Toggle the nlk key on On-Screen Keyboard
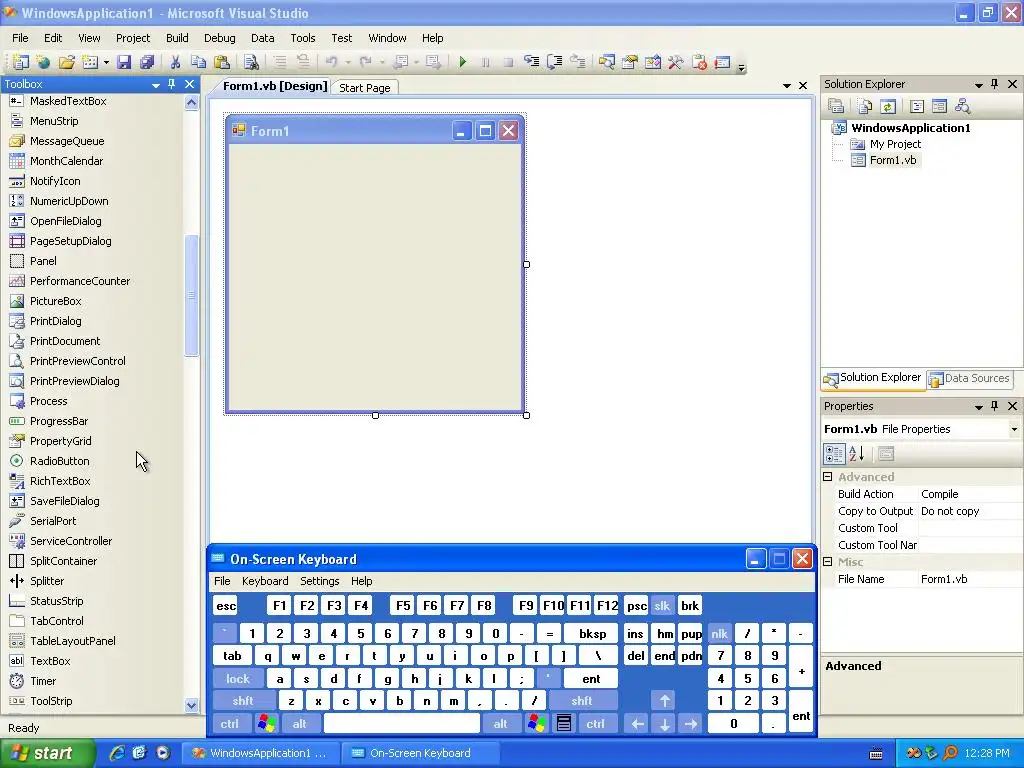This screenshot has width=1024, height=768. pos(719,634)
